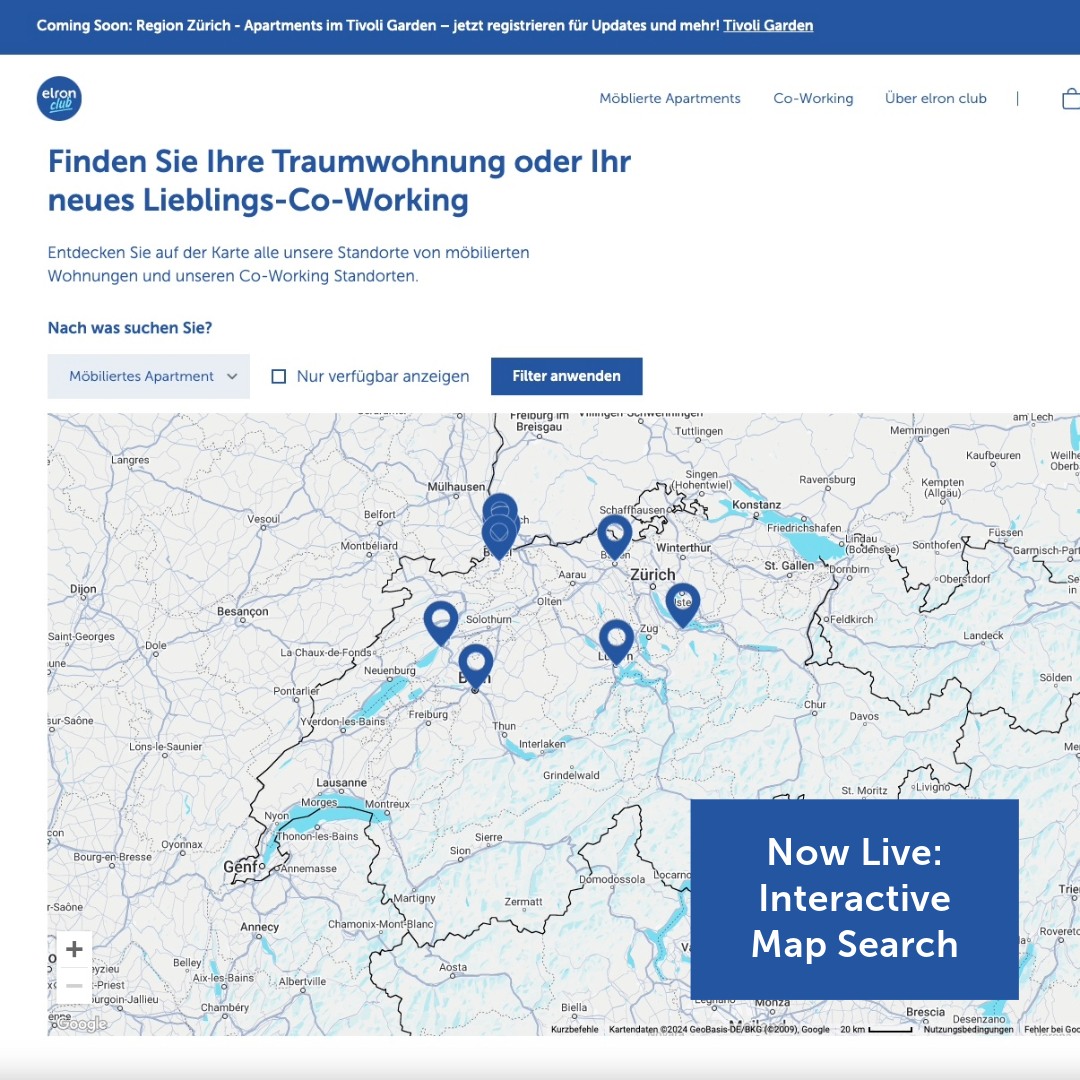
Task: Open Über elron club menu
Action: [x=935, y=98]
